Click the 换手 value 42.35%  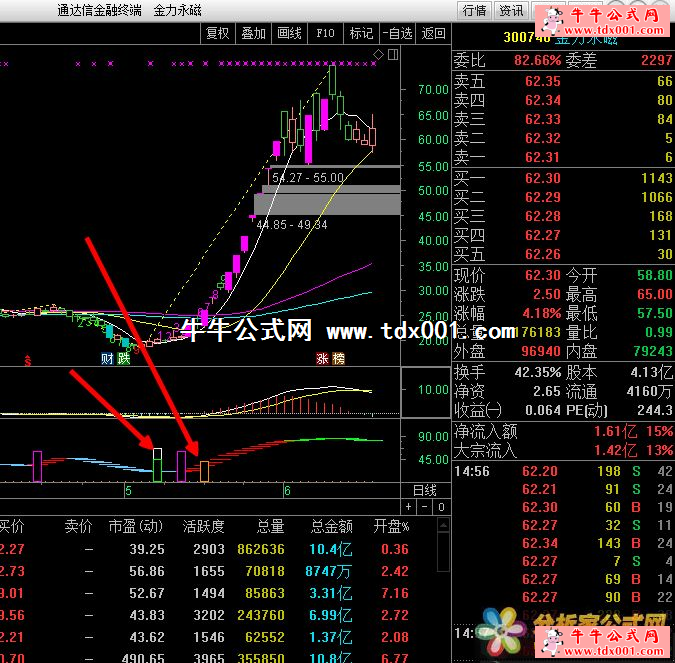(x=538, y=372)
